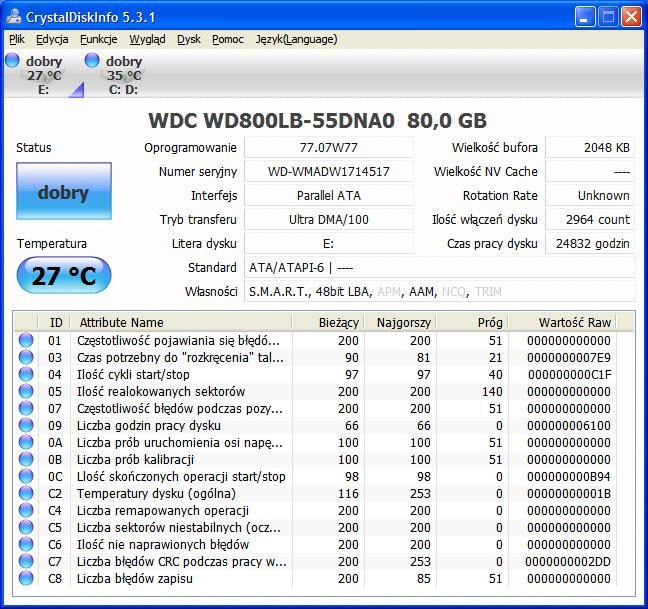
Task: Click the Próg column header
Action: pyautogui.click(x=472, y=322)
